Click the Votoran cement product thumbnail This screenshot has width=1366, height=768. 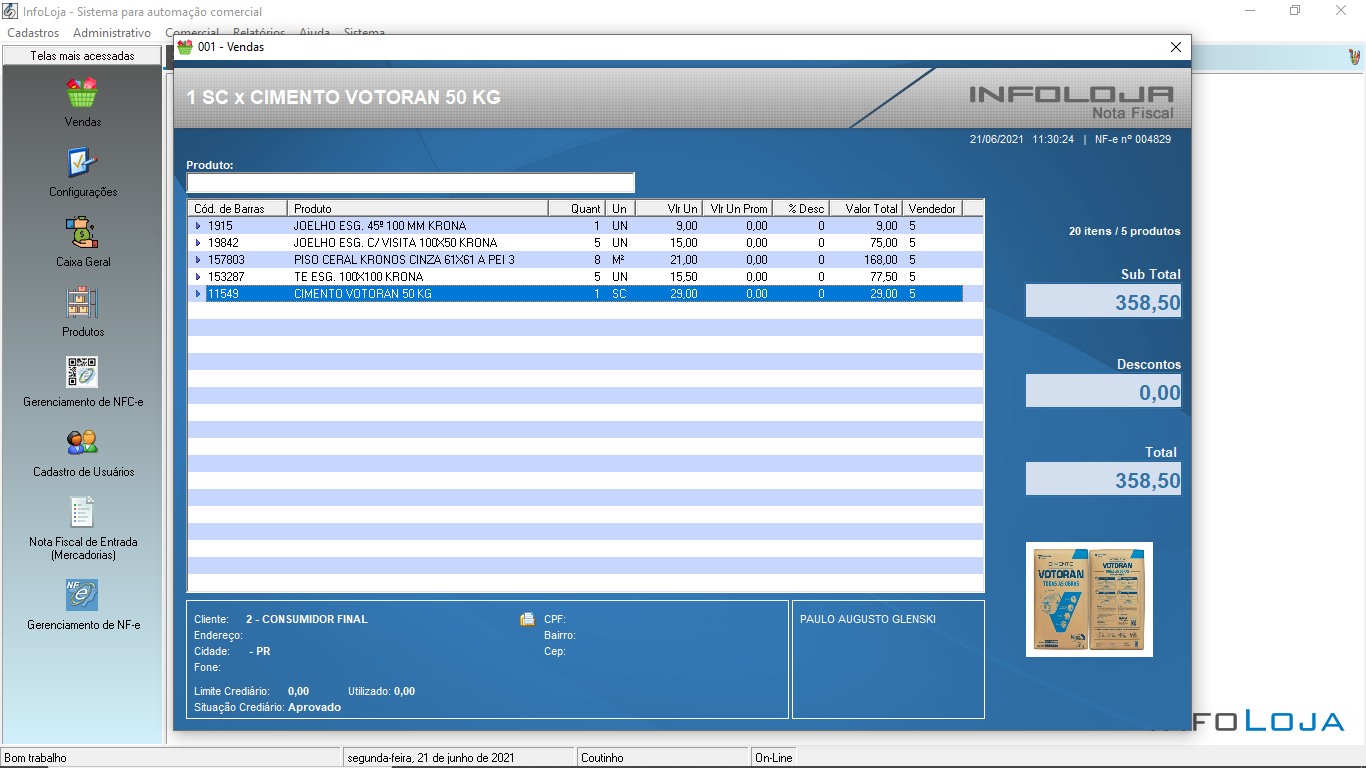pos(1089,599)
